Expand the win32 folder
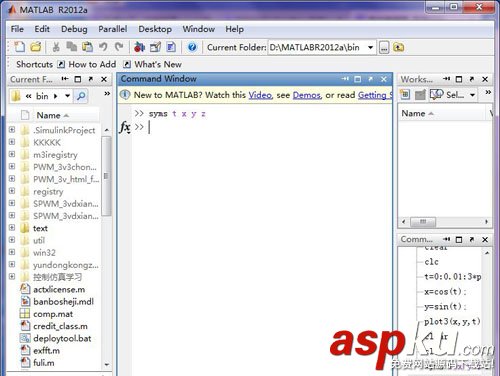This screenshot has width=500, height=376. pyautogui.click(x=12, y=252)
